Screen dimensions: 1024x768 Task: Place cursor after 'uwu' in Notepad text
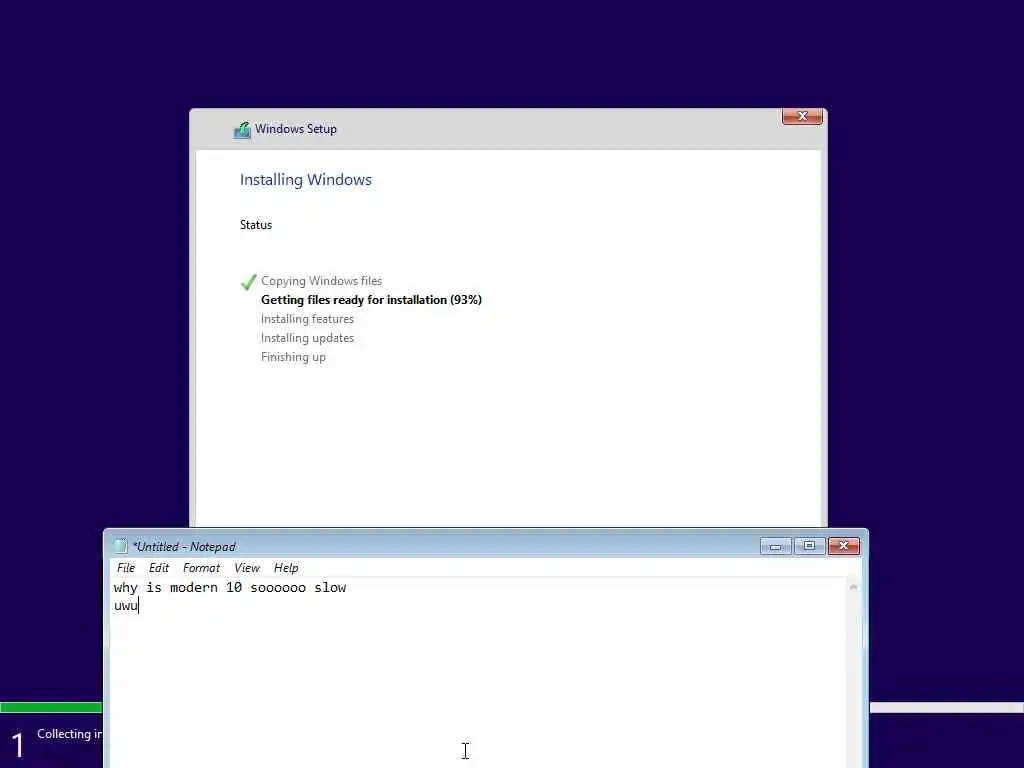click(x=139, y=605)
